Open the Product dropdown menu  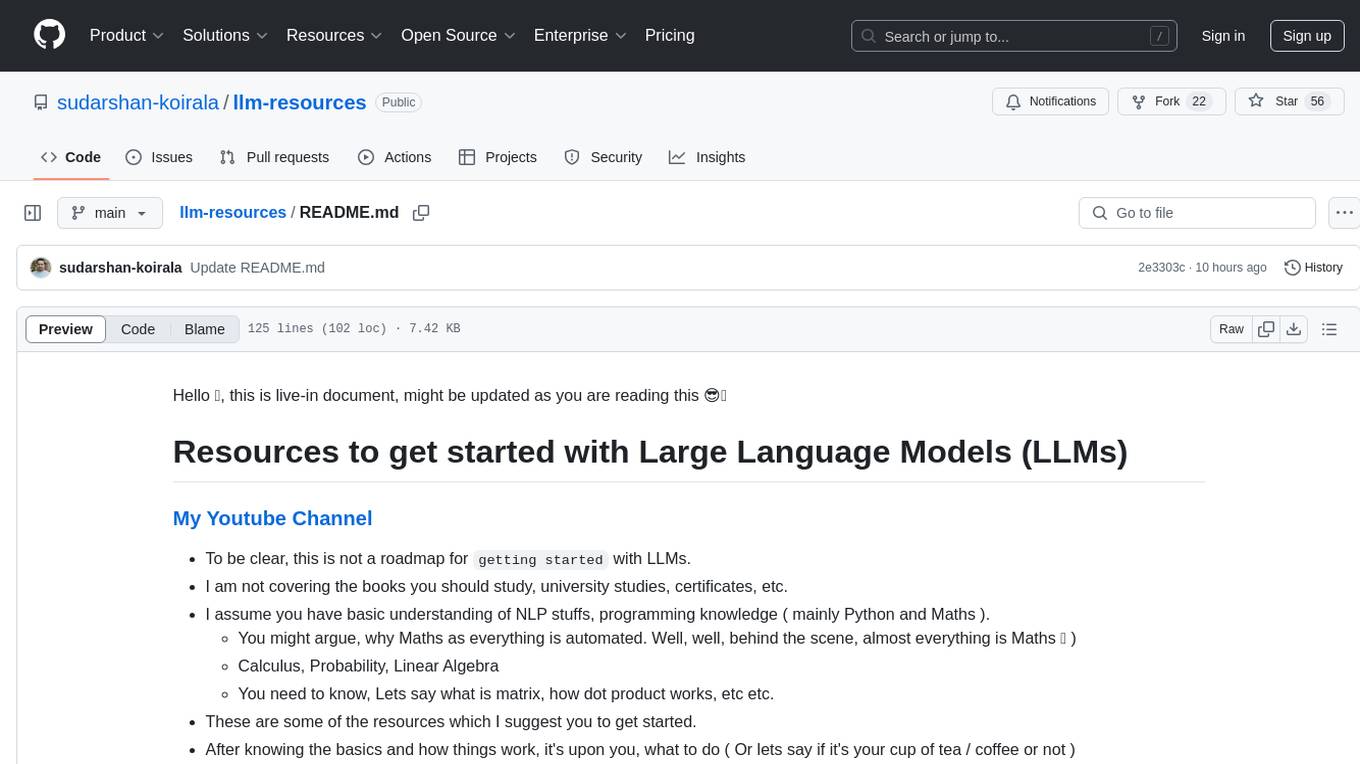click(127, 35)
